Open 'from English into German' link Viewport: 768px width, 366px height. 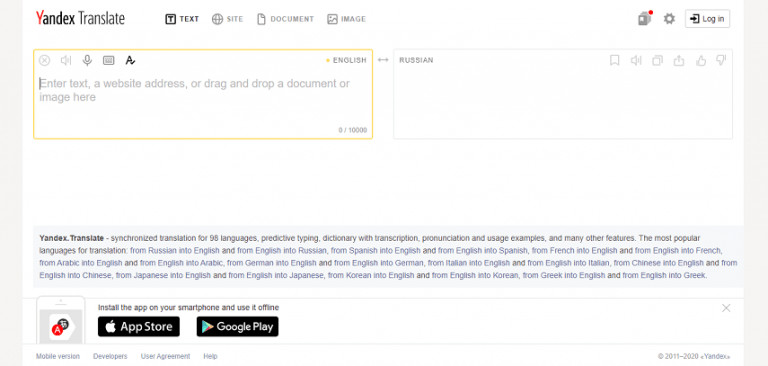[379, 263]
